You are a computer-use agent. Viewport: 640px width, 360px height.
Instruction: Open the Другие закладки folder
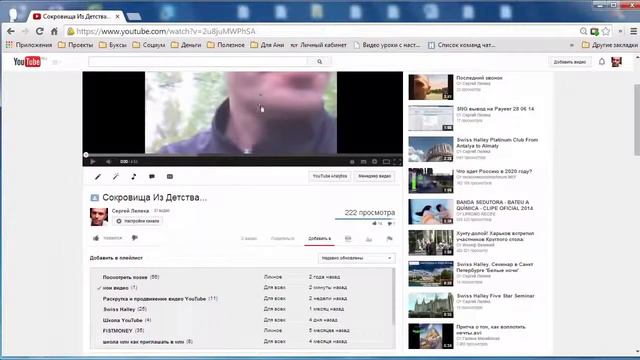[x=610, y=45]
